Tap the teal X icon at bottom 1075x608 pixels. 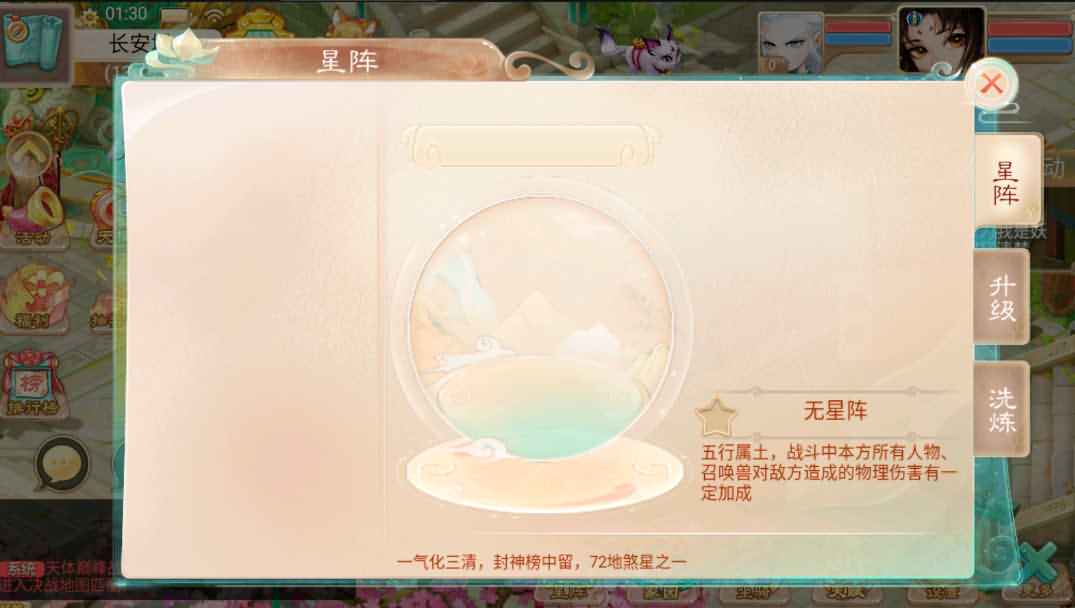click(x=1039, y=563)
